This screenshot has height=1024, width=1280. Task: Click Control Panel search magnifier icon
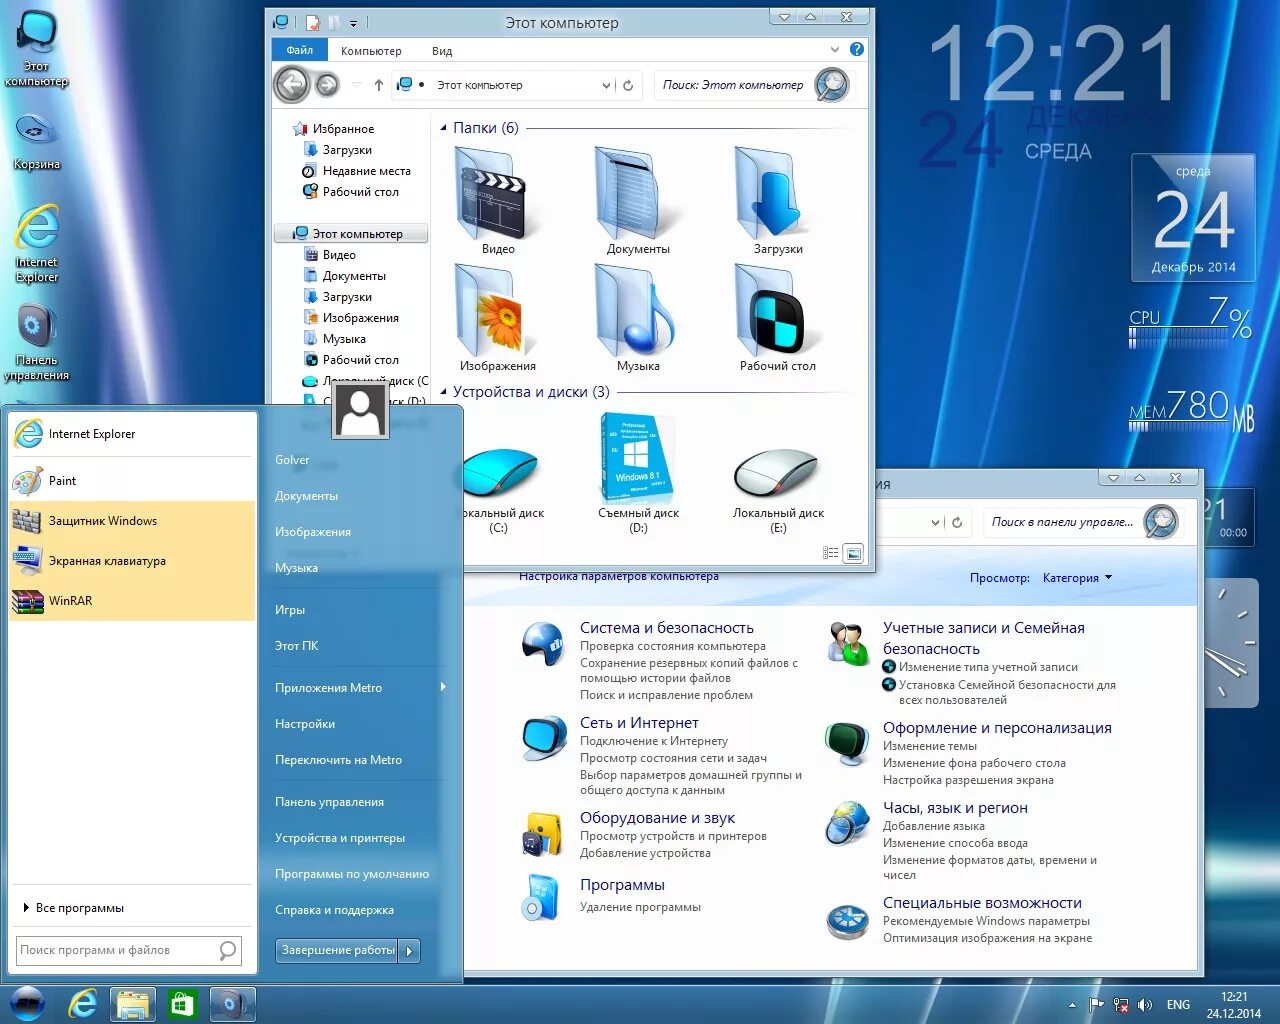pos(1161,522)
